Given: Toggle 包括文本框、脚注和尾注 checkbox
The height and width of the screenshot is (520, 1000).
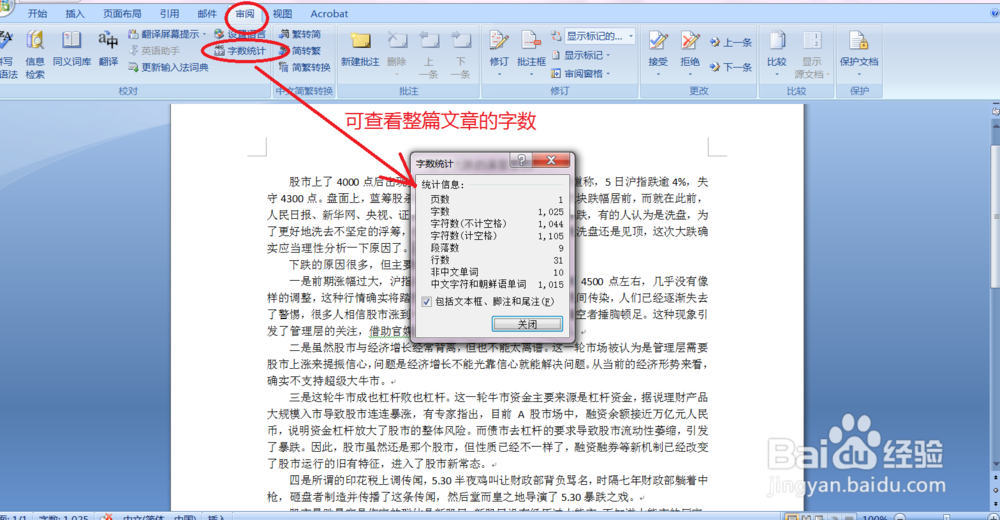Looking at the screenshot, I should pyautogui.click(x=427, y=302).
